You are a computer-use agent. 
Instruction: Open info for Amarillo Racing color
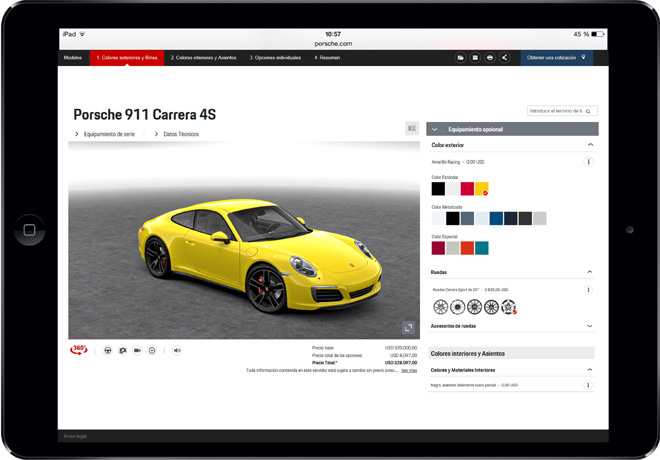click(x=588, y=162)
